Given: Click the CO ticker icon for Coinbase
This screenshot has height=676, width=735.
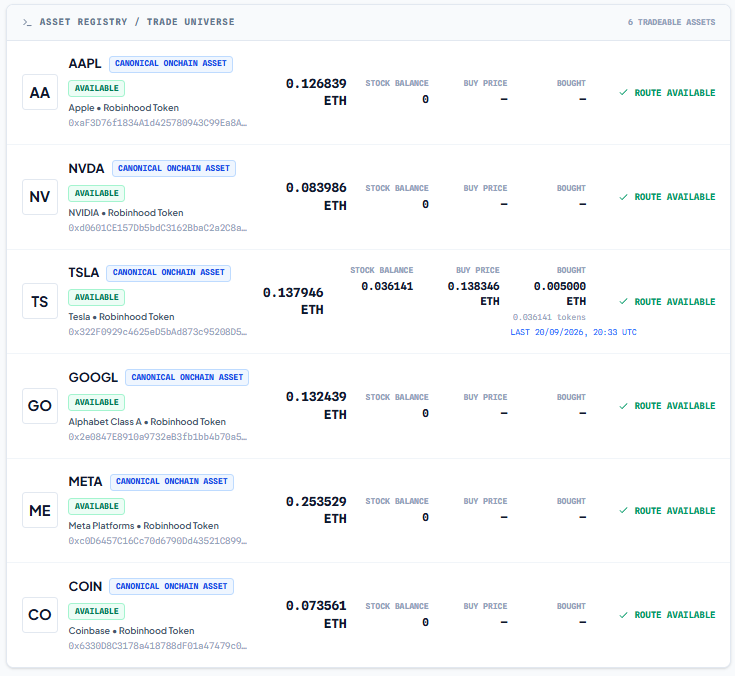Looking at the screenshot, I should click(x=40, y=615).
